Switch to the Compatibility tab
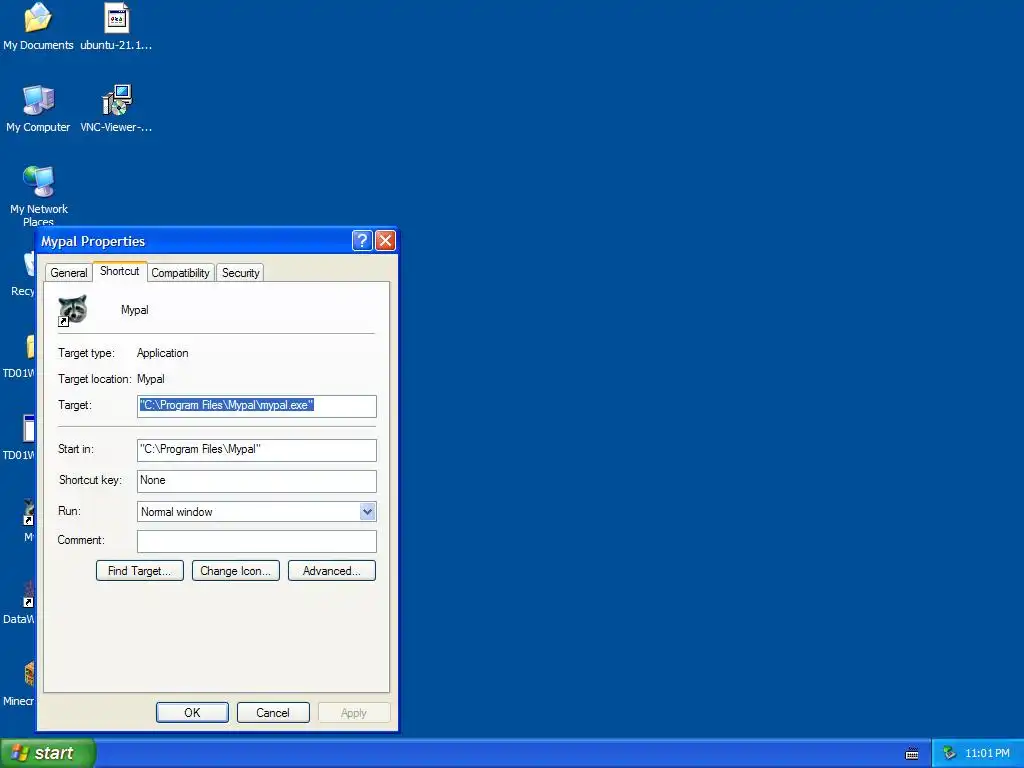 pyautogui.click(x=180, y=273)
